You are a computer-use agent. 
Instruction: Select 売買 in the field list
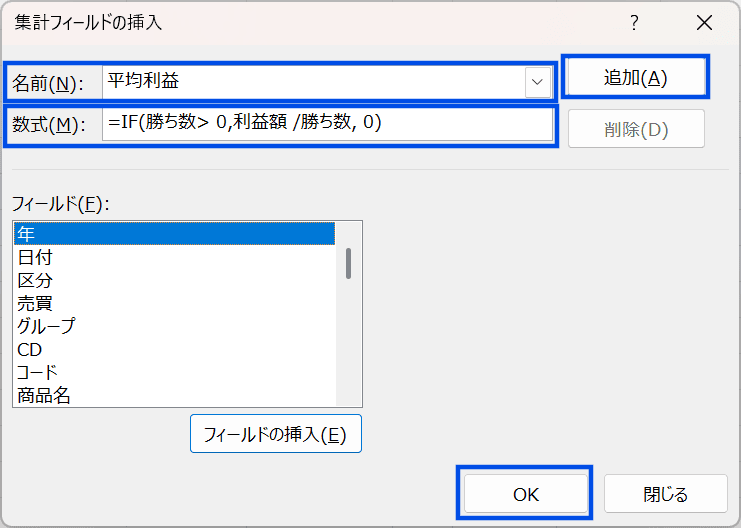(173, 303)
